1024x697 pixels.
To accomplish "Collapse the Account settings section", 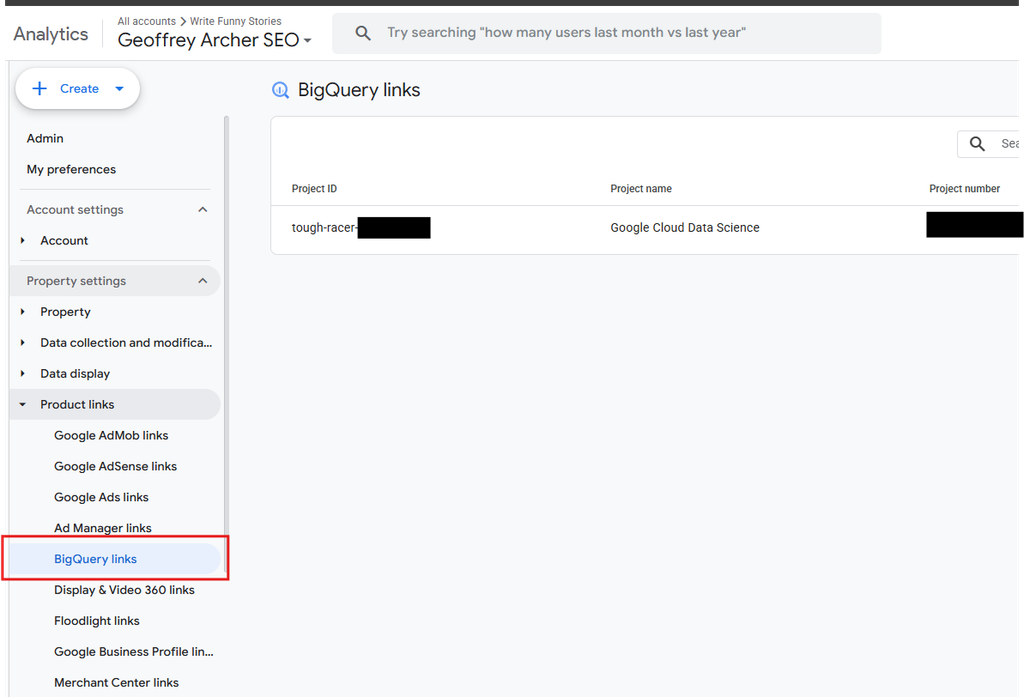I will point(202,210).
